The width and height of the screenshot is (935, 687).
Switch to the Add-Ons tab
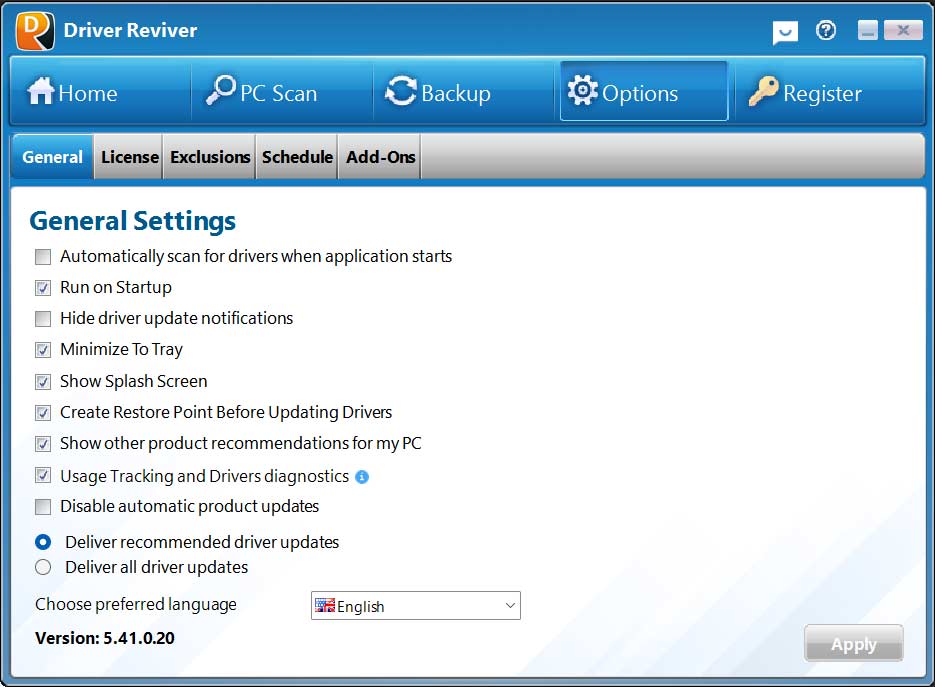(380, 157)
